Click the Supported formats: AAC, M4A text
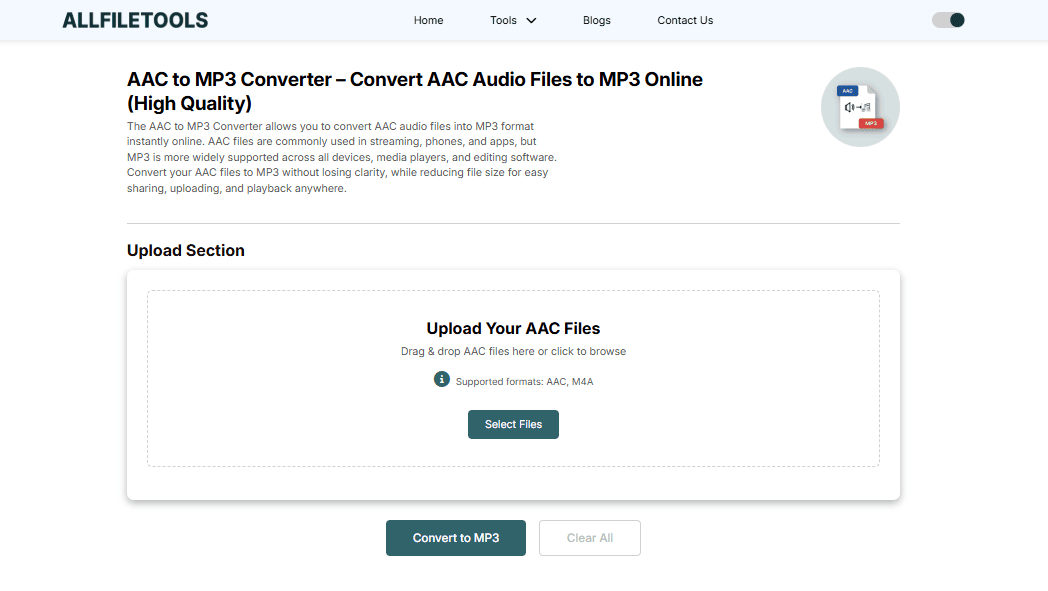The width and height of the screenshot is (1048, 591). coord(524,381)
